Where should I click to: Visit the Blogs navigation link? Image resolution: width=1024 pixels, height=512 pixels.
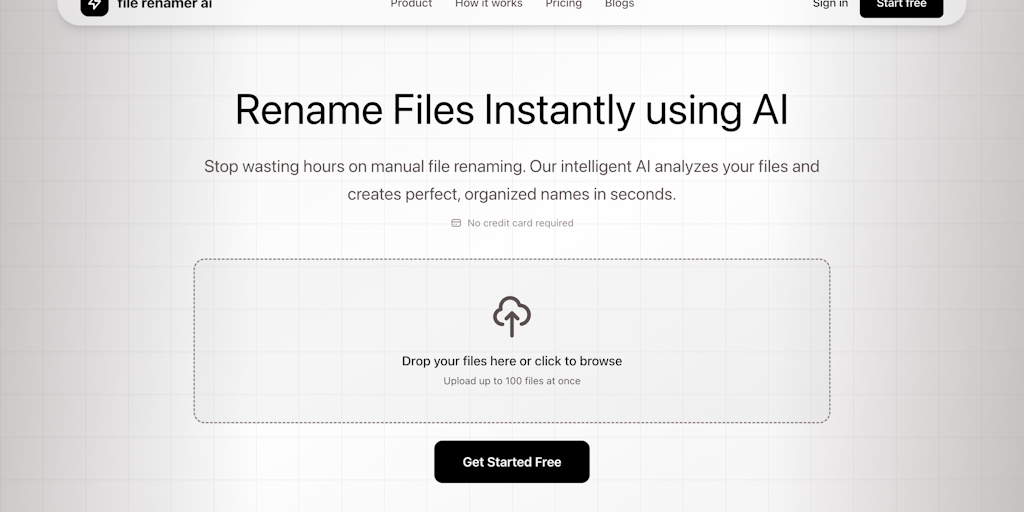click(x=619, y=5)
